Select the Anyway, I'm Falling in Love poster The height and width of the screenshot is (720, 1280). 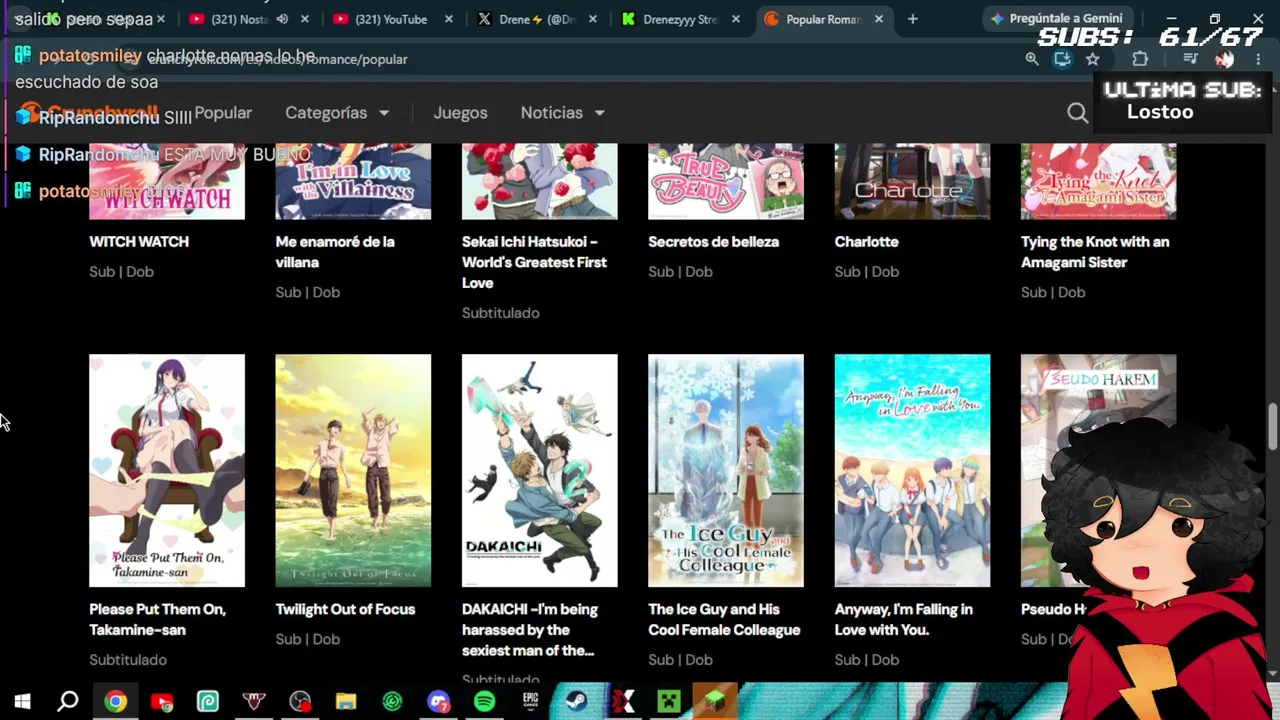(912, 470)
